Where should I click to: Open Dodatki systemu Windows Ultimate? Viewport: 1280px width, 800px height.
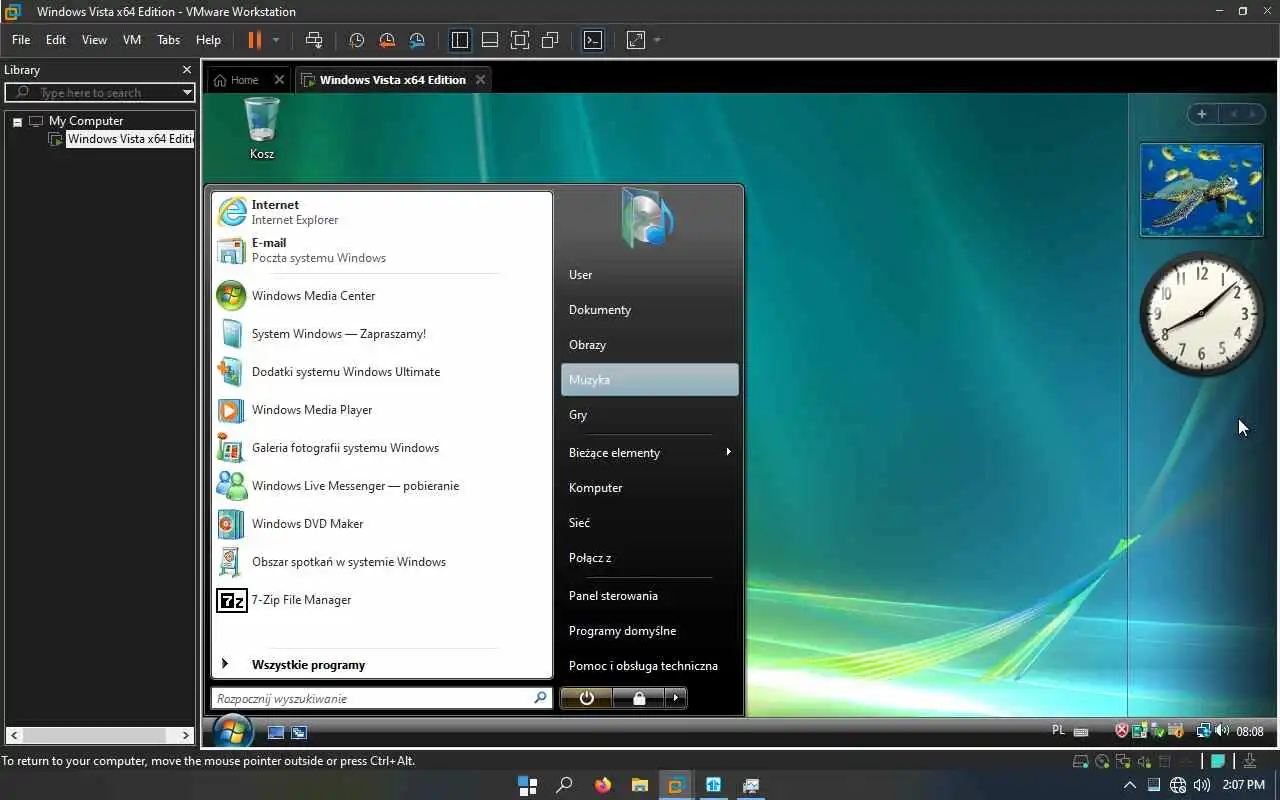(382, 372)
